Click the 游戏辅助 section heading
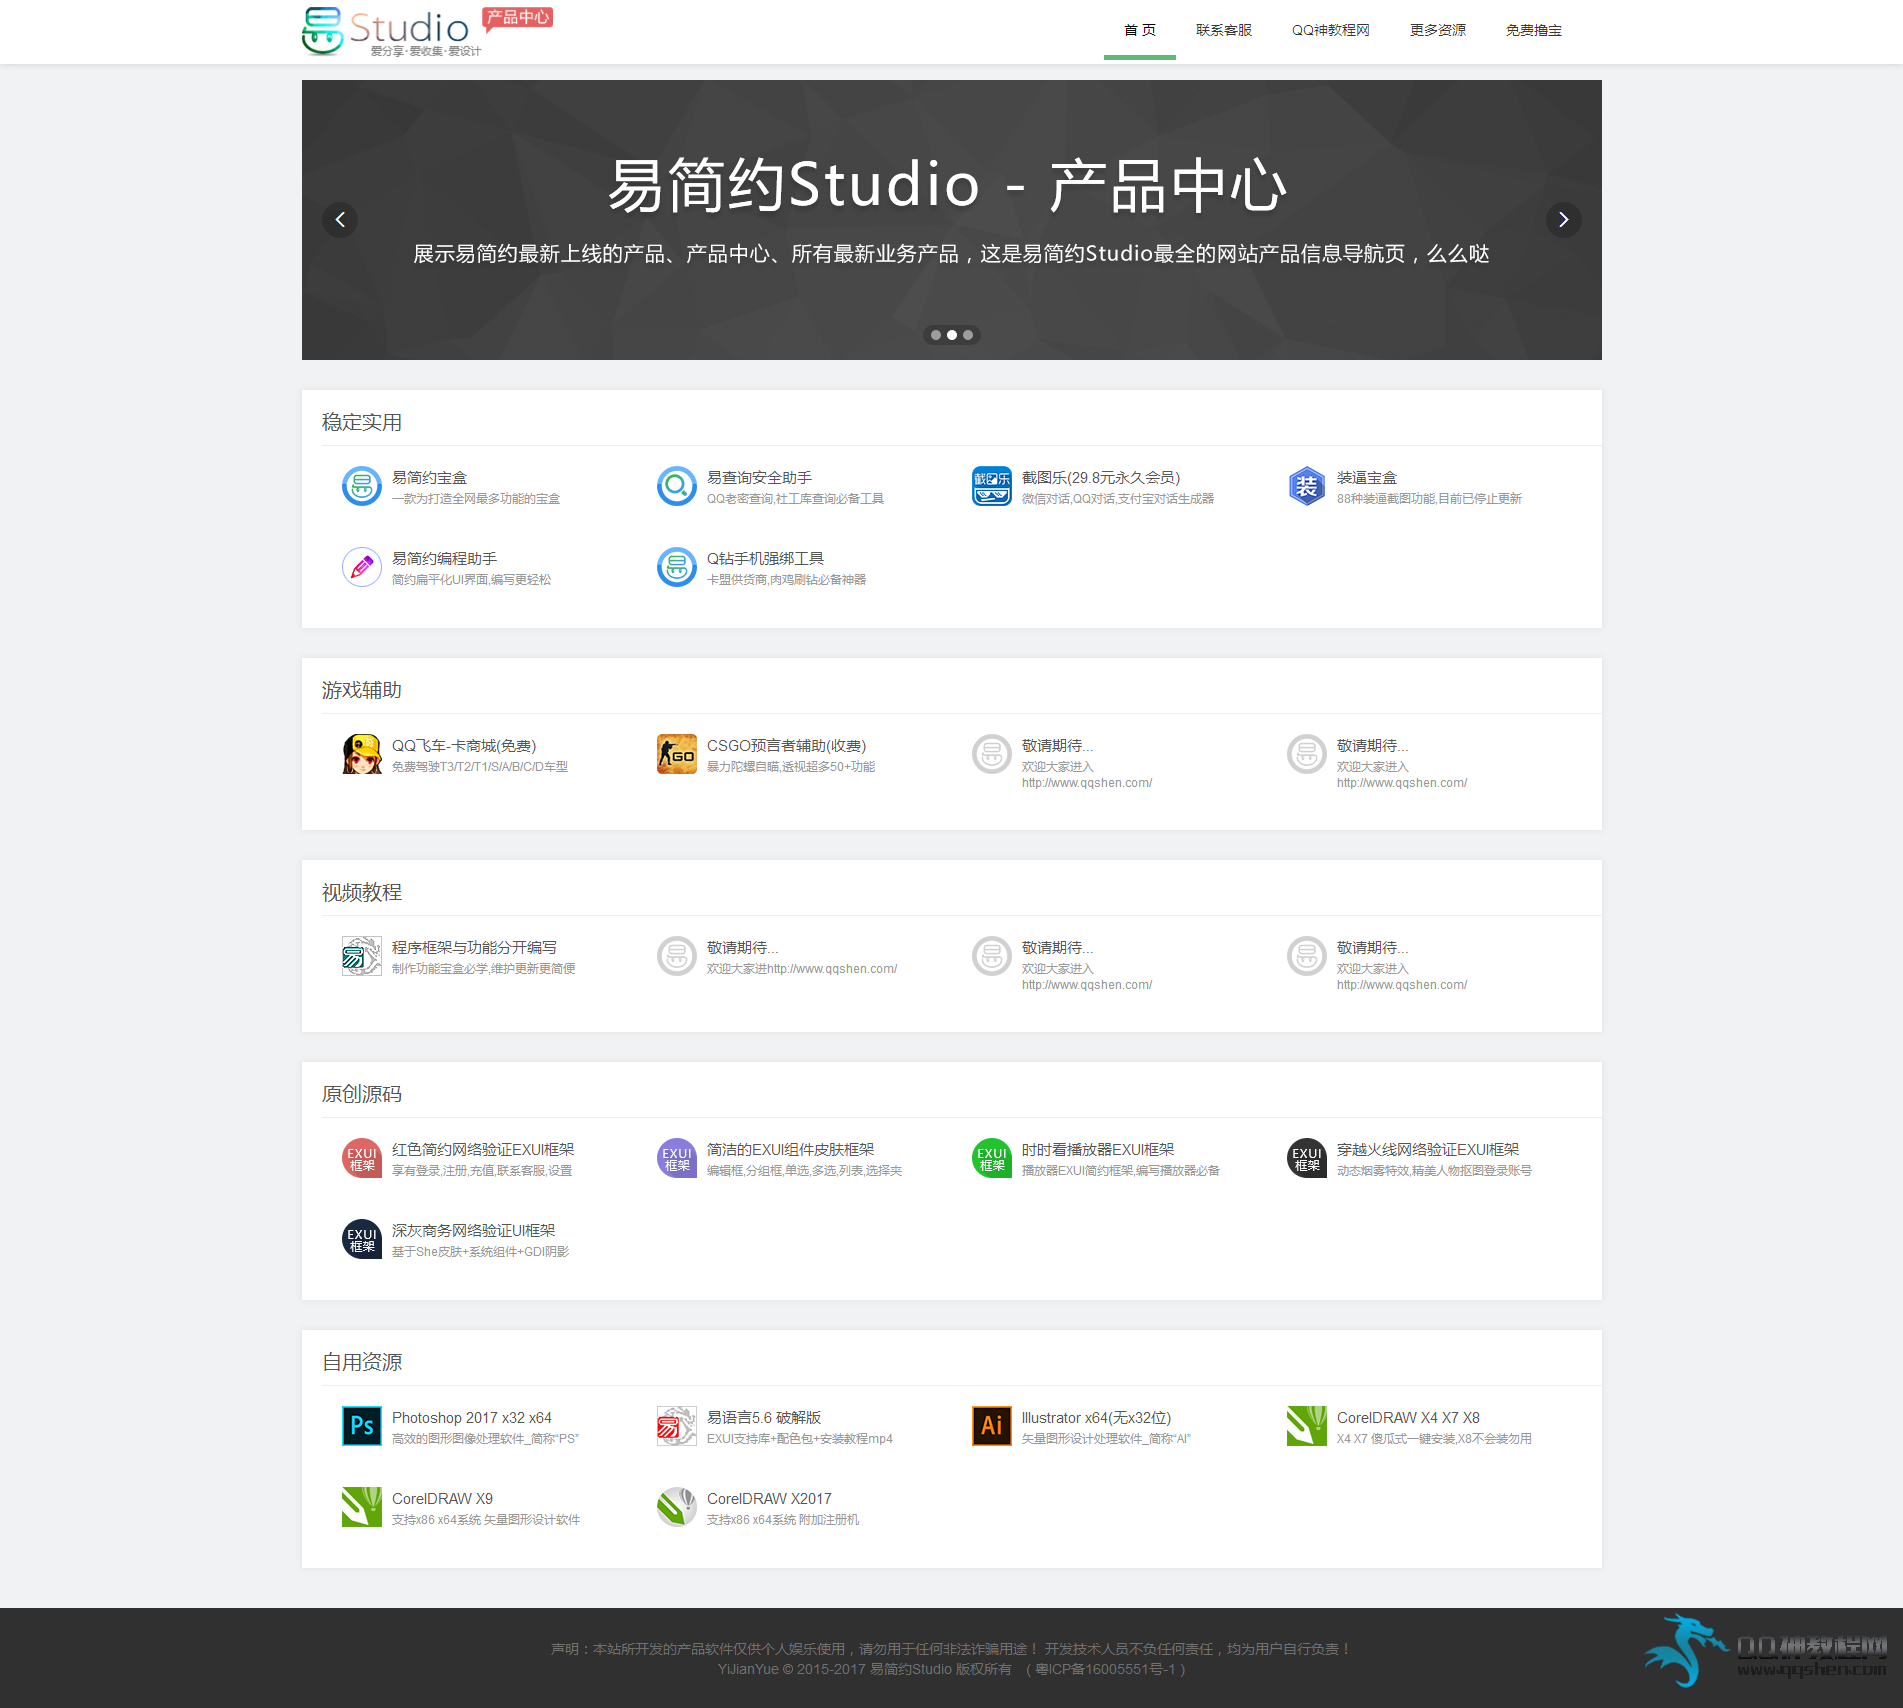 [362, 690]
